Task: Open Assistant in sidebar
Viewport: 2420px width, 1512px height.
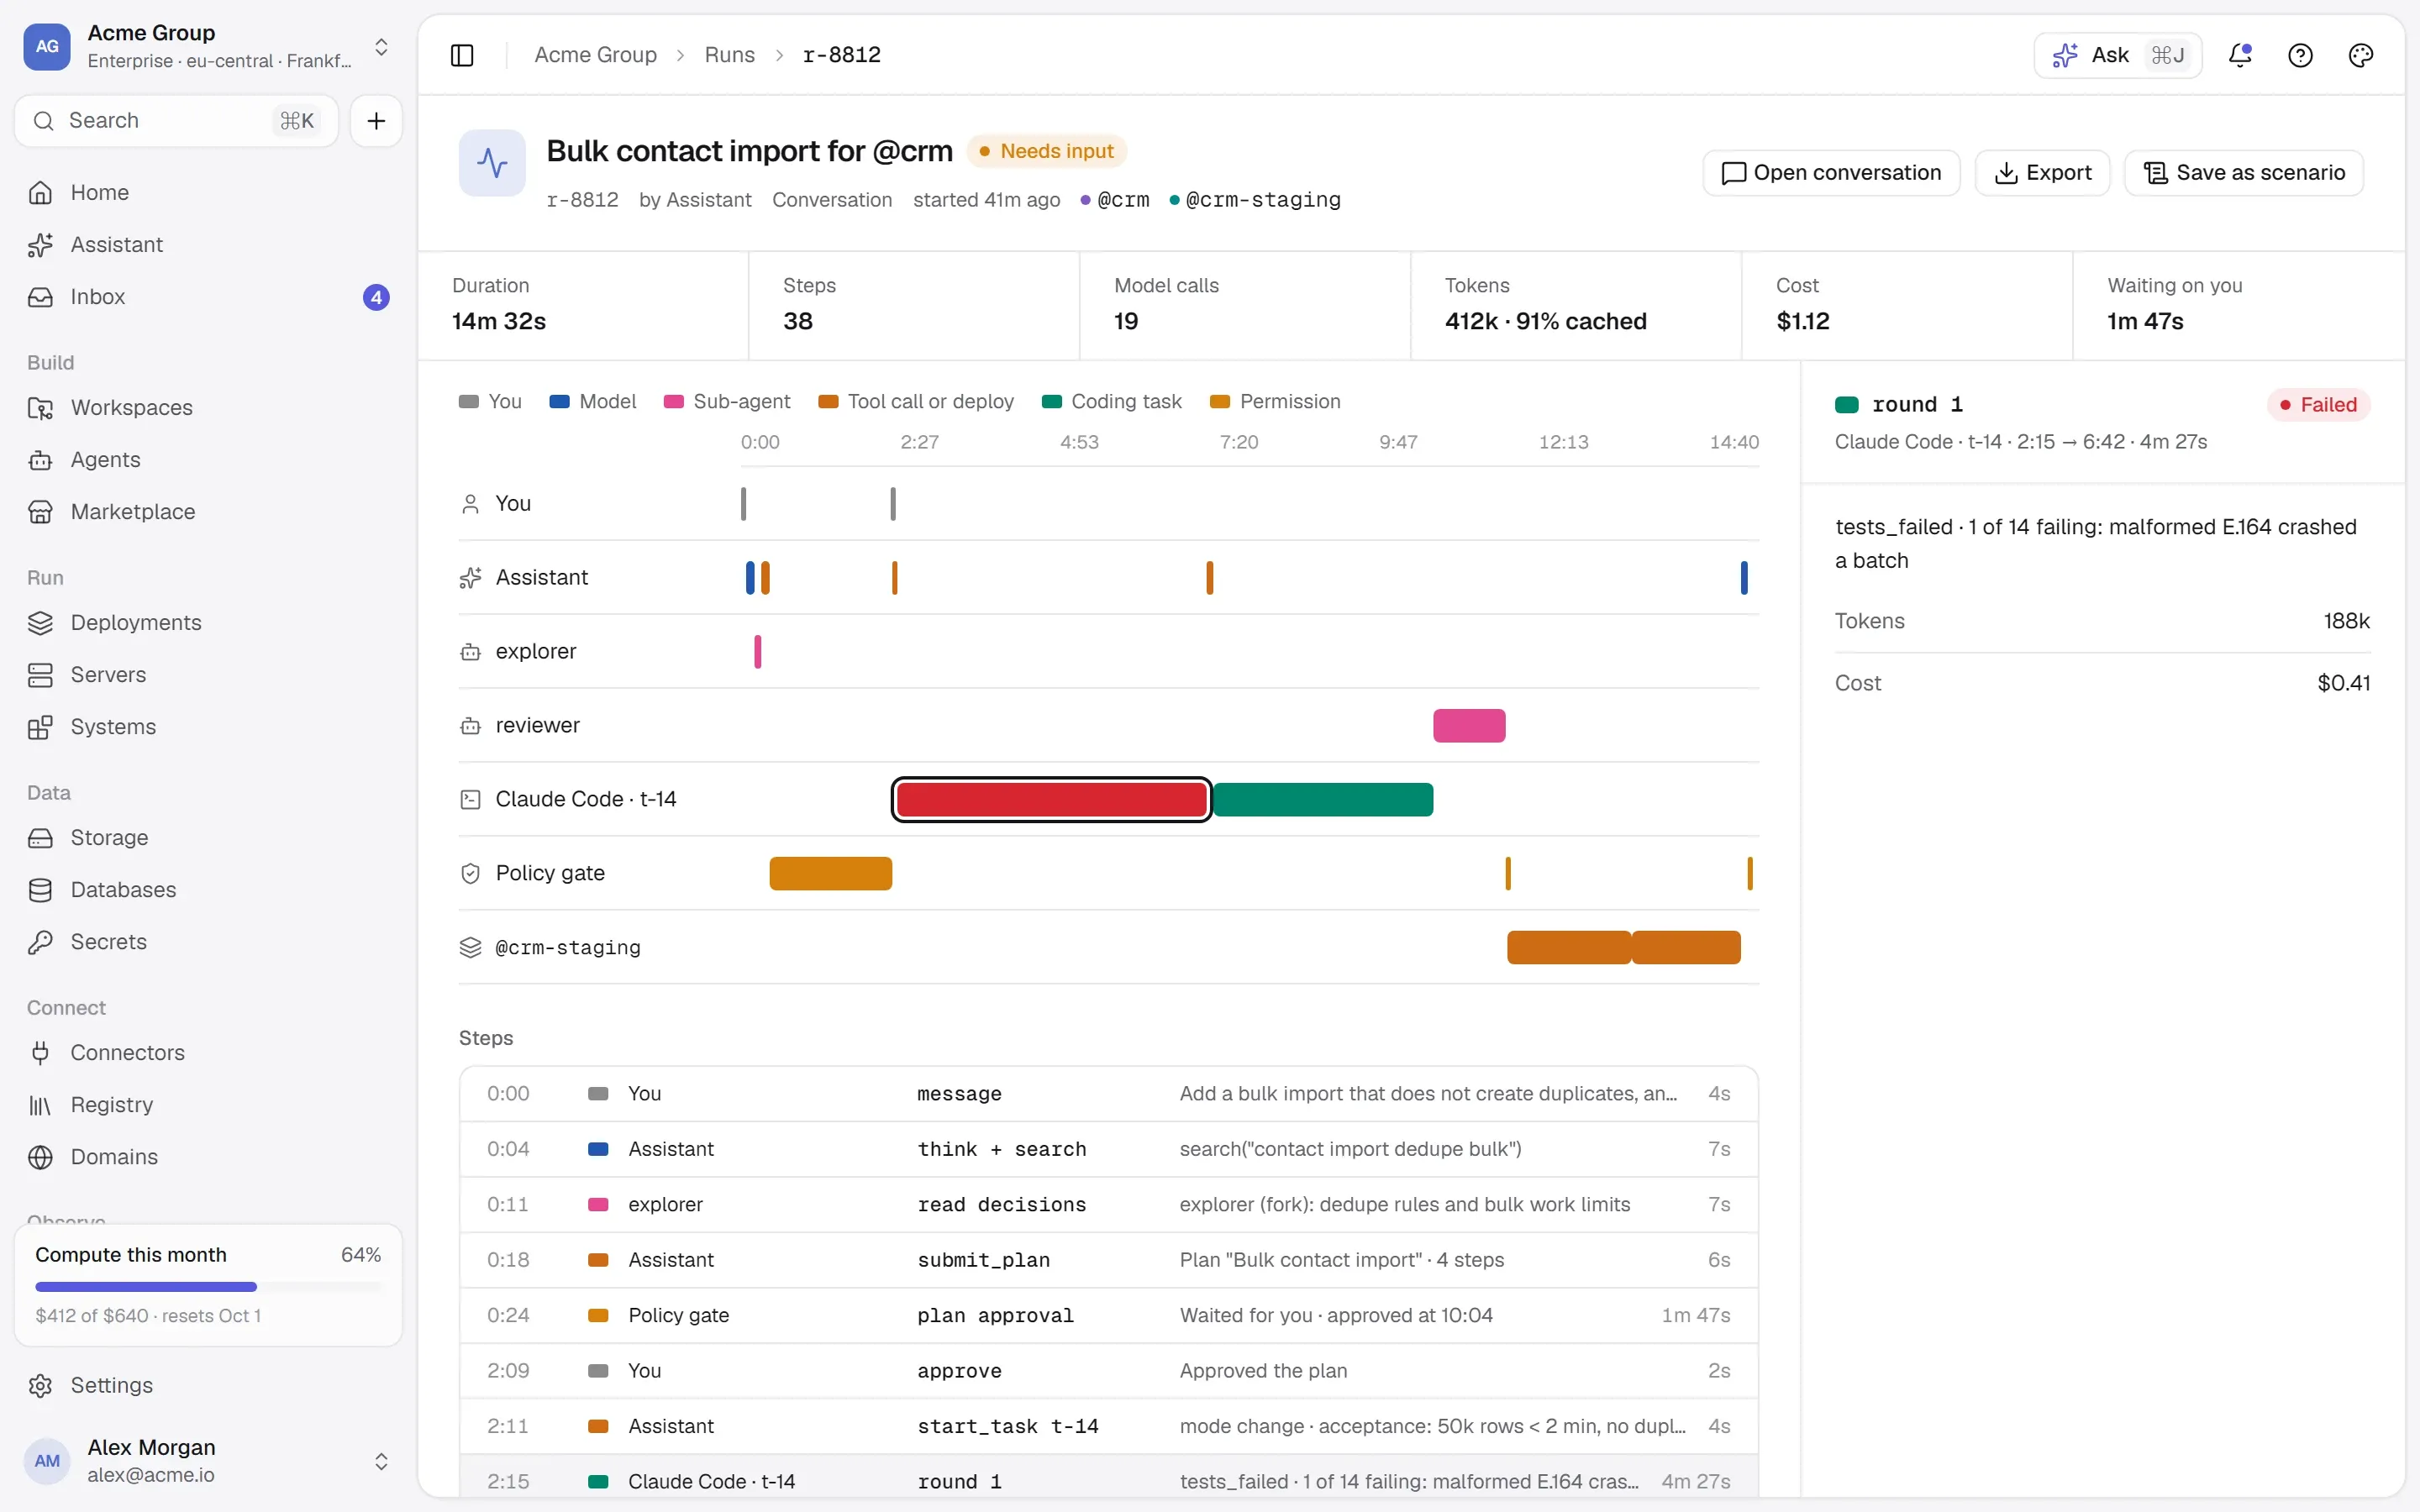Action: click(208, 244)
